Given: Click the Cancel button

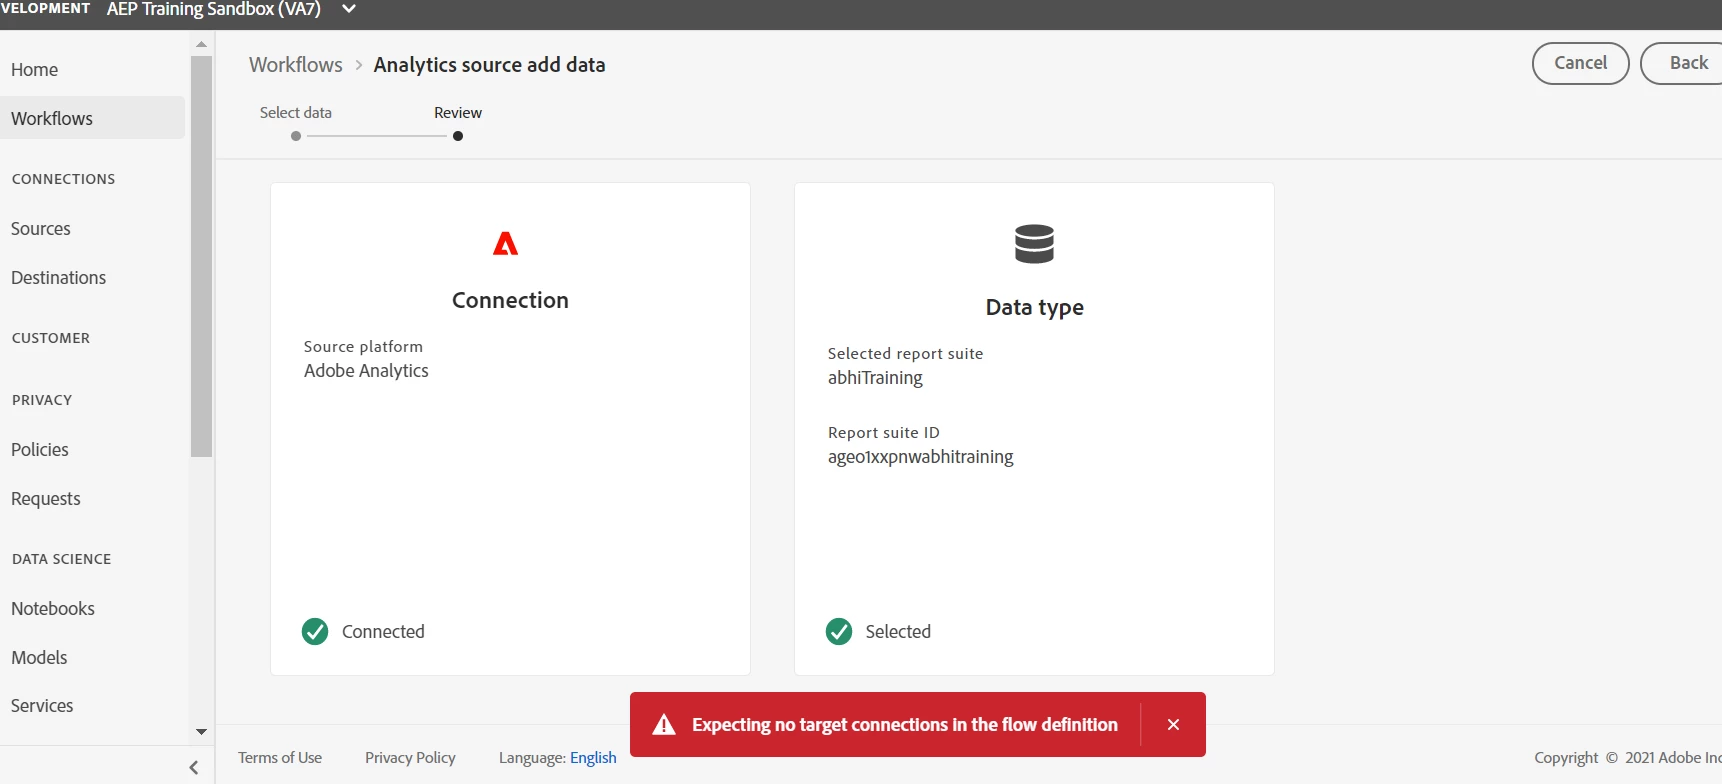Looking at the screenshot, I should pos(1581,63).
